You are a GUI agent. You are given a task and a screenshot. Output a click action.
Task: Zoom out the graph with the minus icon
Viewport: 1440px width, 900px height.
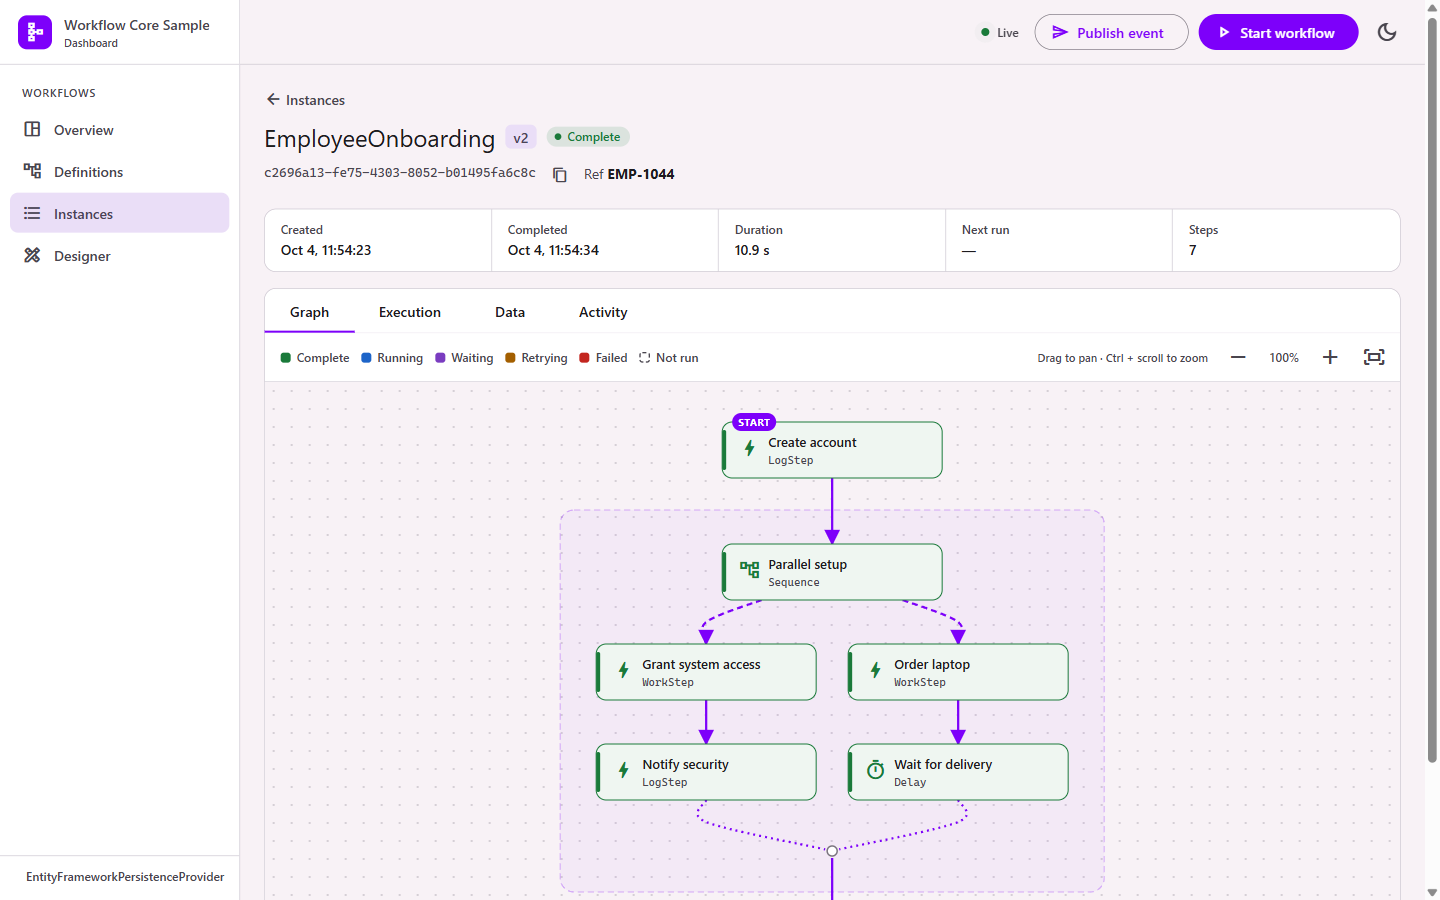click(1238, 357)
